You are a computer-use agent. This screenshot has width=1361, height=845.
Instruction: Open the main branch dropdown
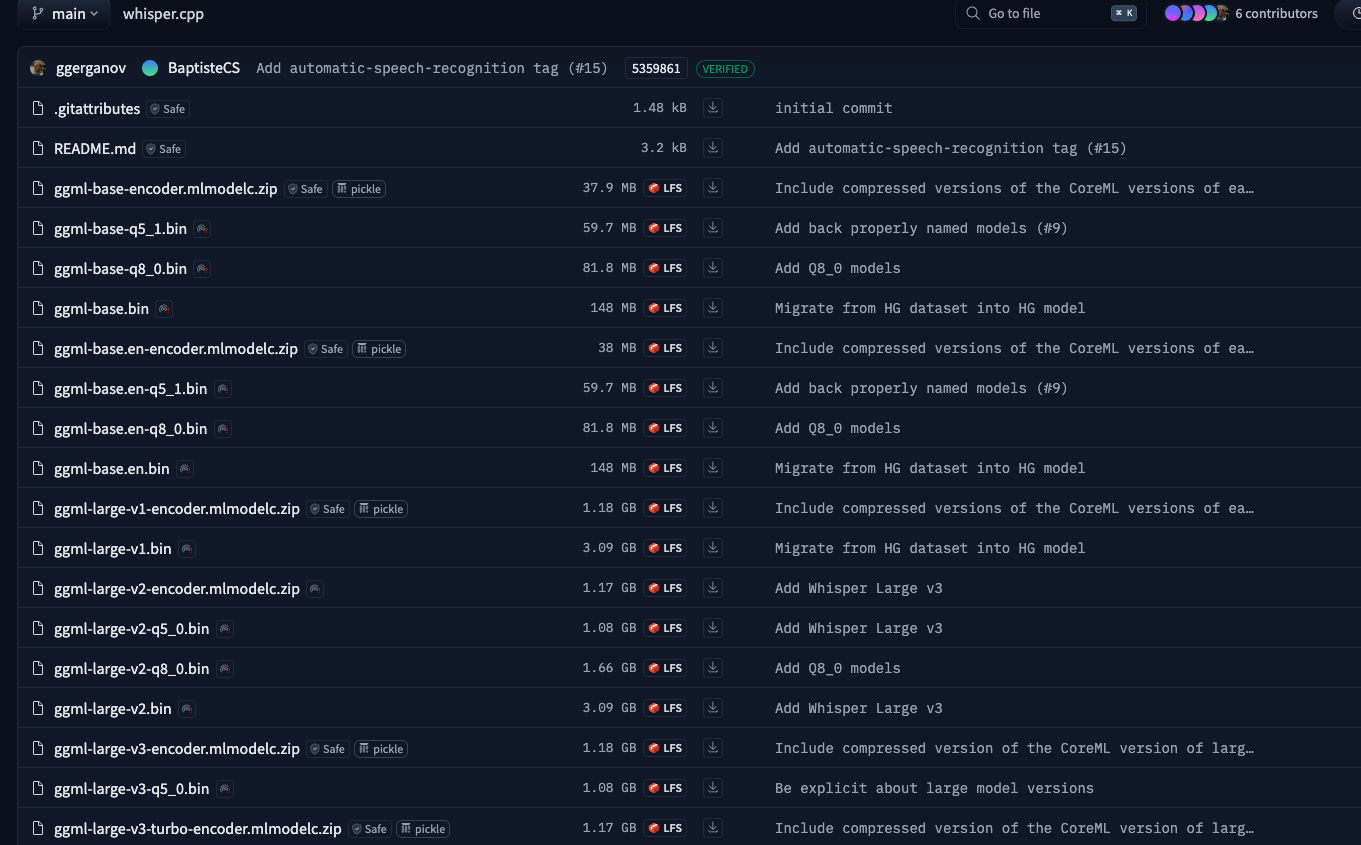click(65, 14)
